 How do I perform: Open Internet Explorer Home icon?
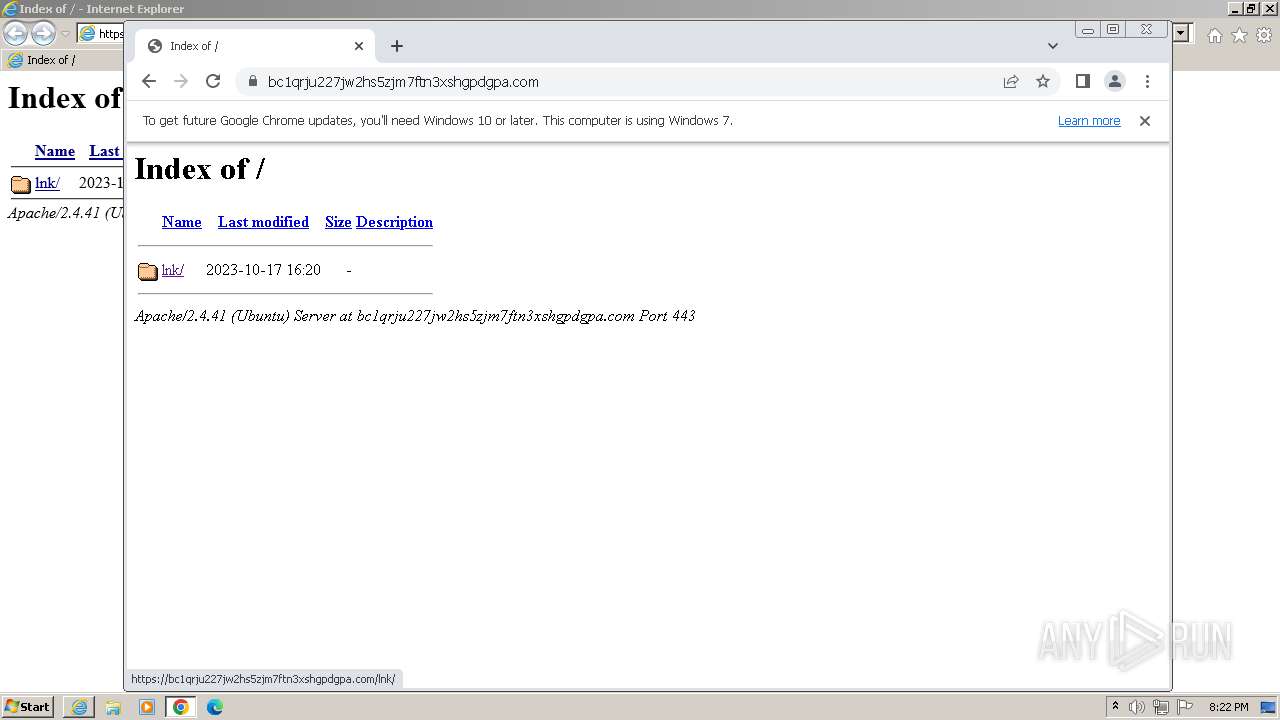point(1214,35)
